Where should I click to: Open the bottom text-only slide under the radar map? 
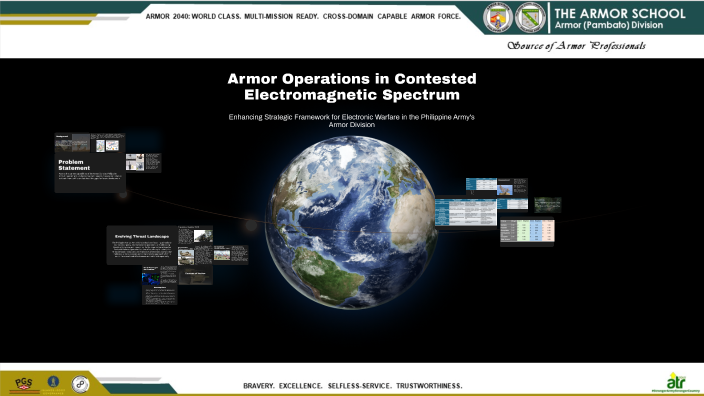[x=159, y=295]
